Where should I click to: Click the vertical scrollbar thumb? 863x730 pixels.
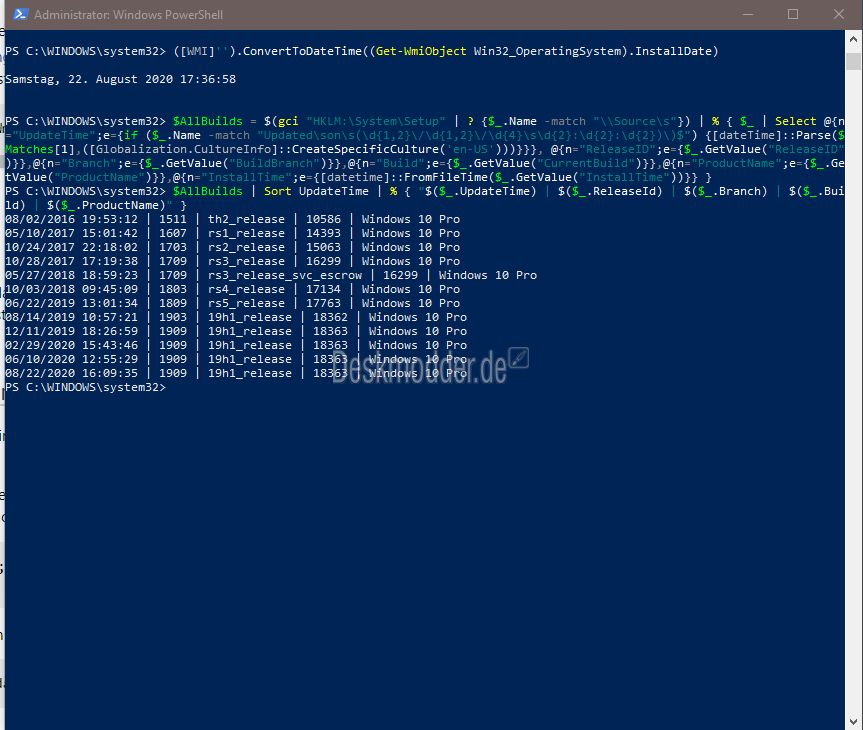pyautogui.click(x=854, y=61)
